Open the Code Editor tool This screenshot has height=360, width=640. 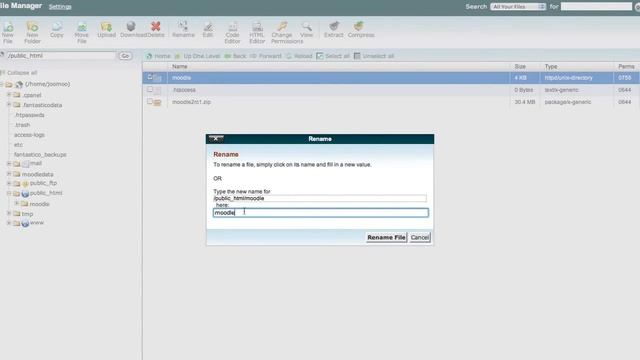[232, 32]
